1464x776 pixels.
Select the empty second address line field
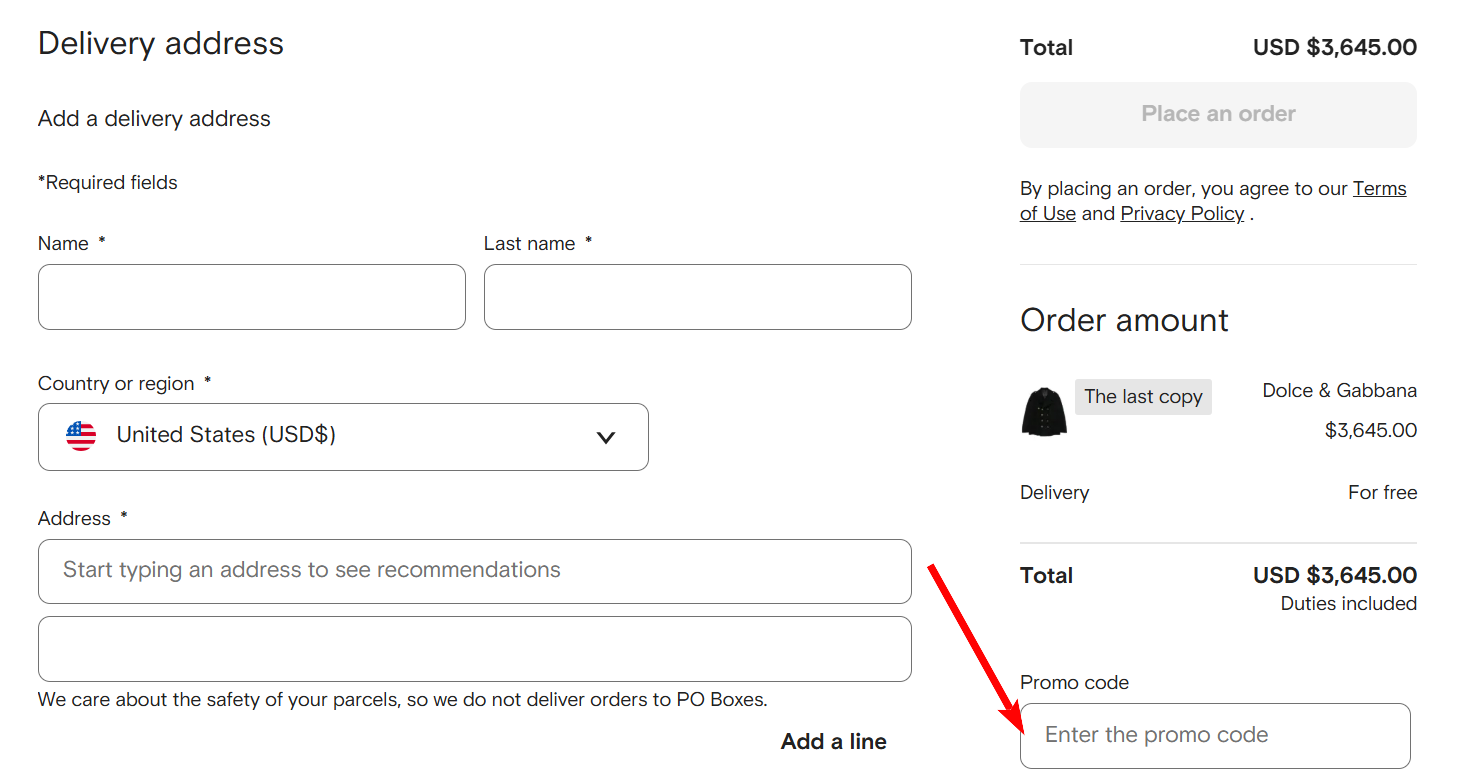point(474,649)
